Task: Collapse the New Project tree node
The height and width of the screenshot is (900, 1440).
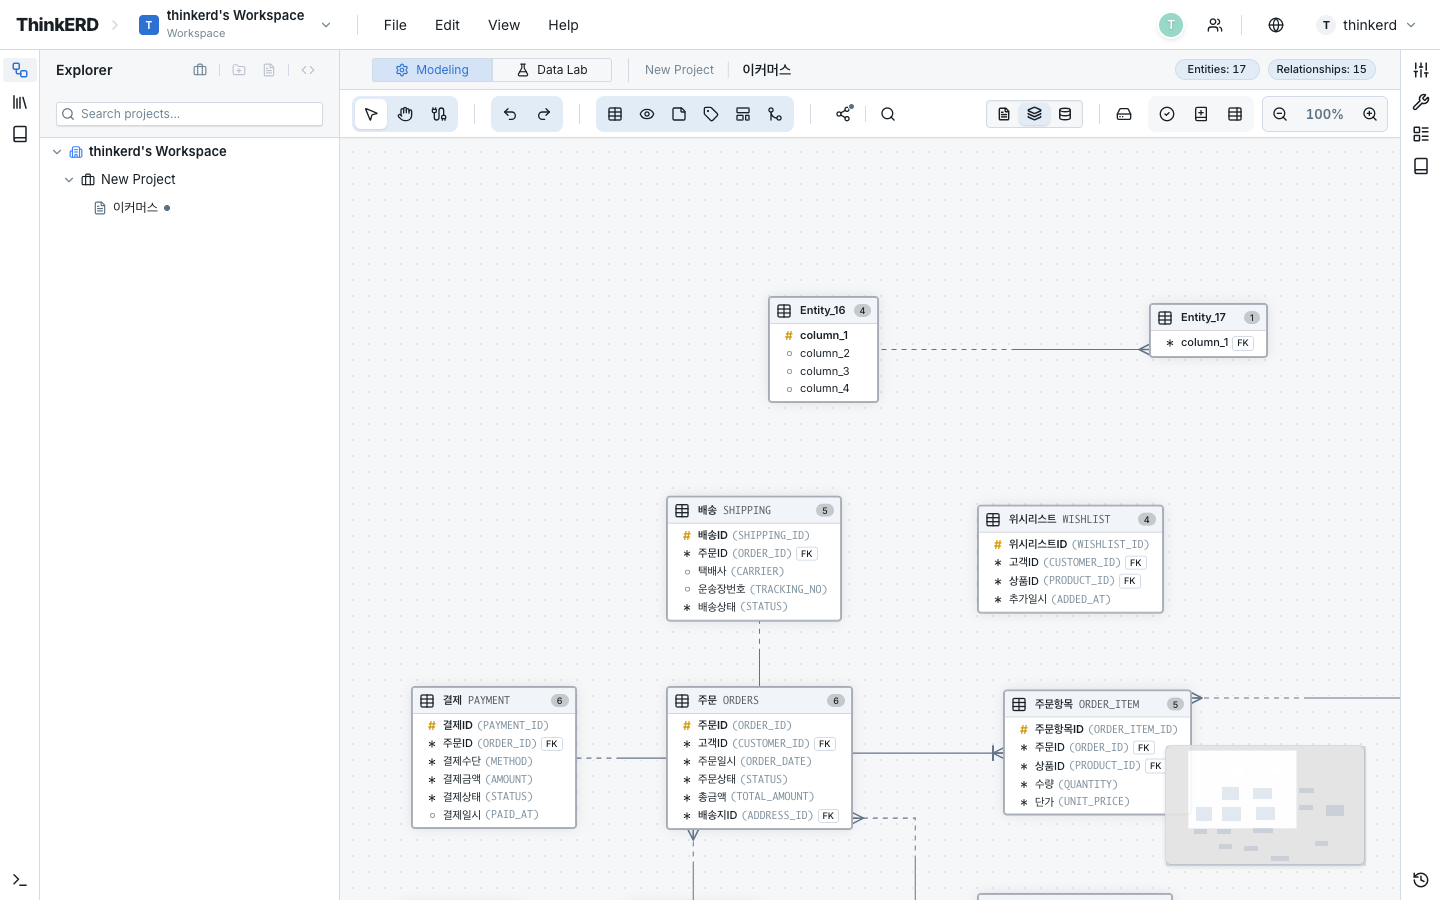Action: [x=69, y=180]
